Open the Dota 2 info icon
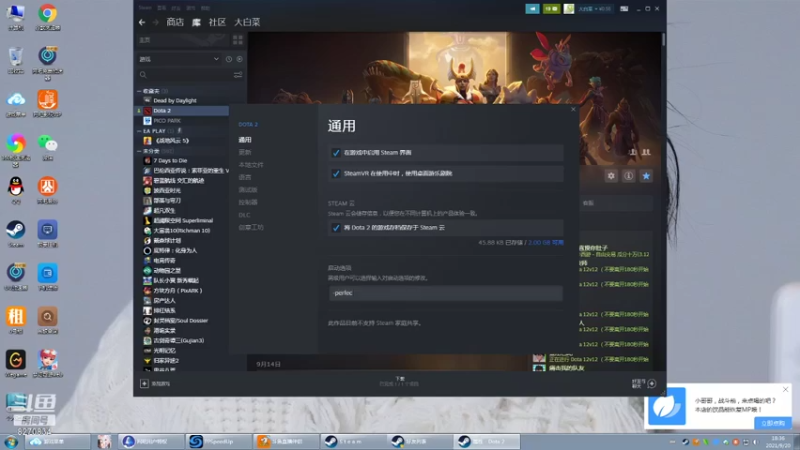Image resolution: width=800 pixels, height=450 pixels. [x=629, y=176]
